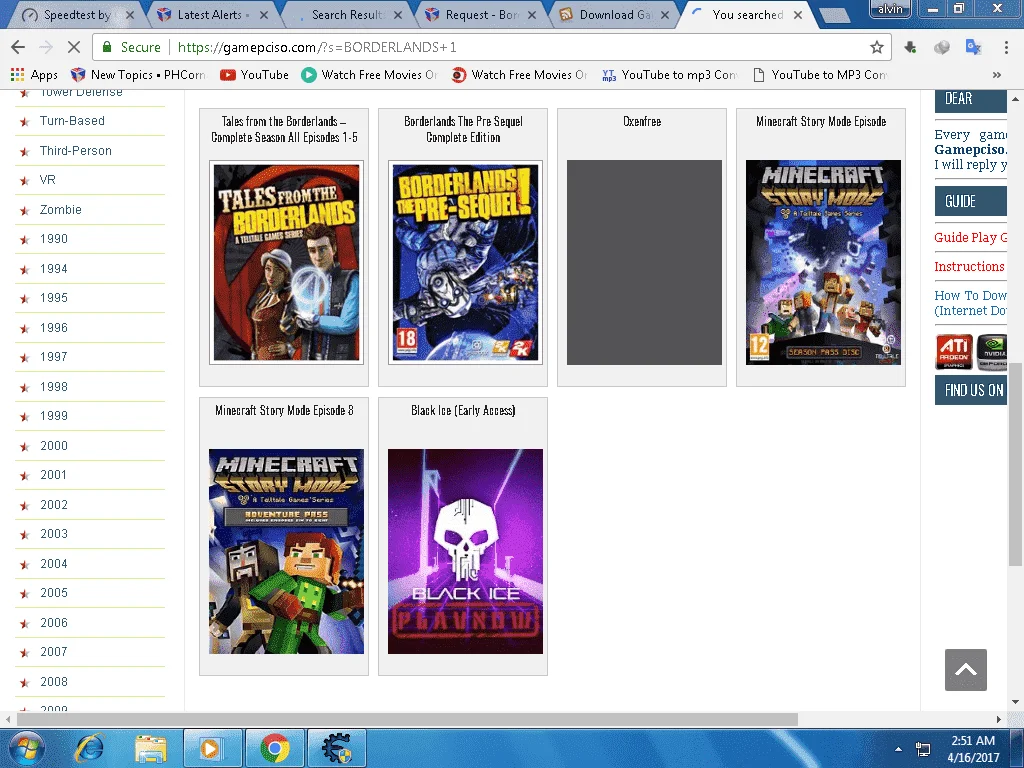Select Zombie category in sidebar
This screenshot has height=768, width=1024.
[x=61, y=210]
